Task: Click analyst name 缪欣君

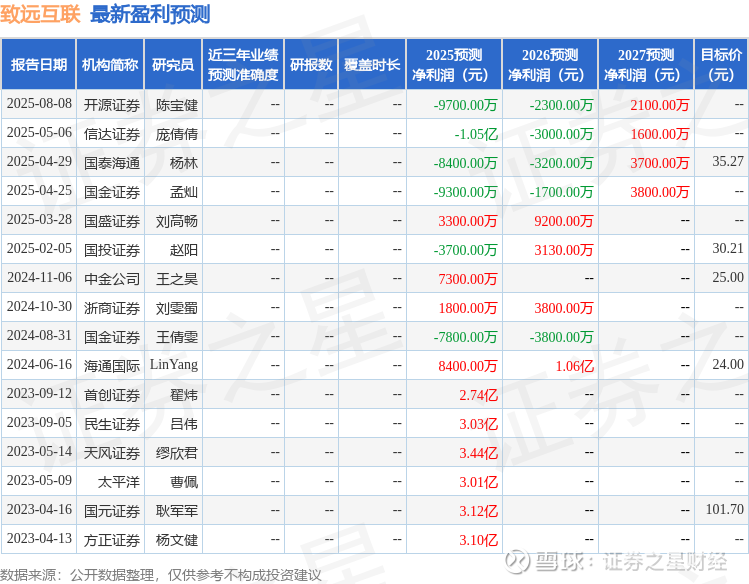Action: 177,453
